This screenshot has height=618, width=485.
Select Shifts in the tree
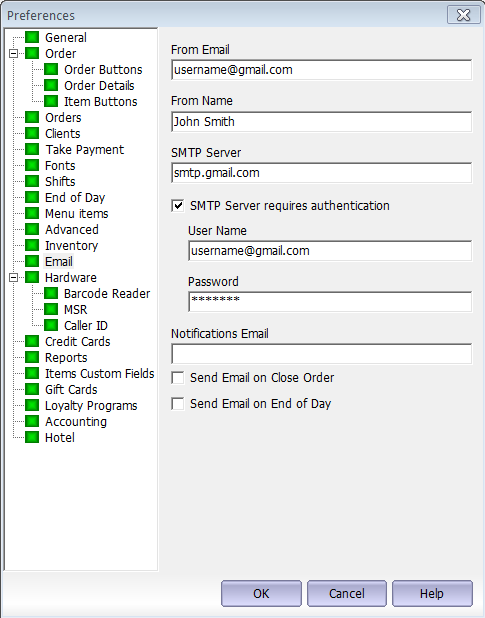60,181
